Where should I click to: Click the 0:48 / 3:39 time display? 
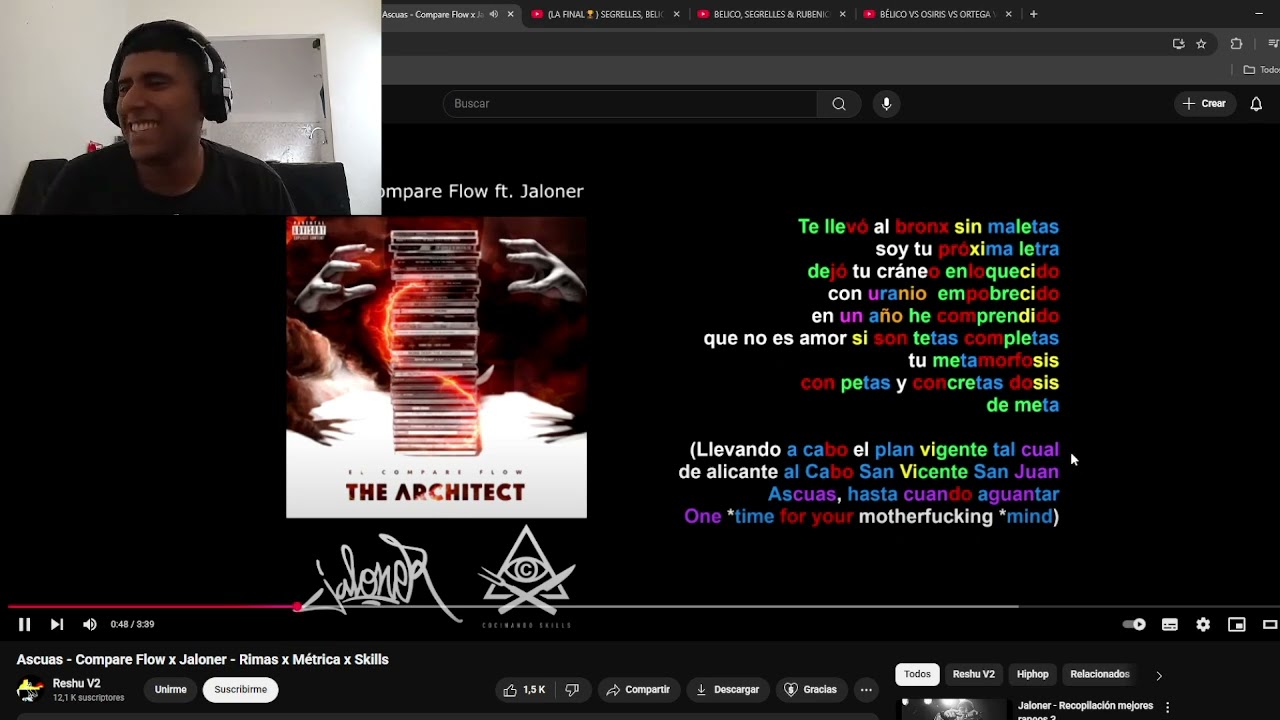[132, 624]
